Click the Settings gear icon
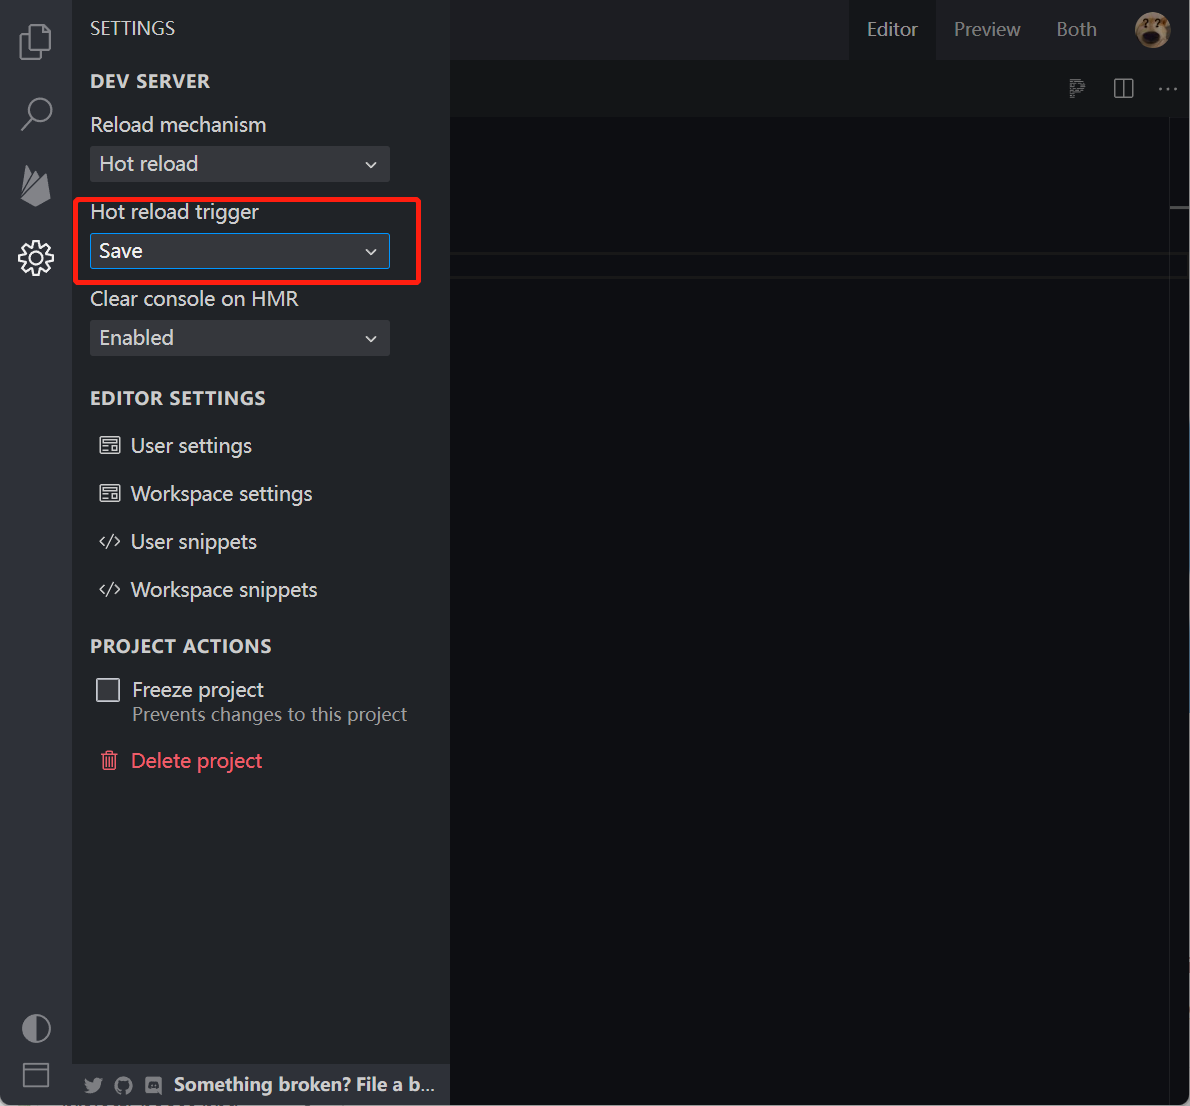1190x1106 pixels. 36,258
